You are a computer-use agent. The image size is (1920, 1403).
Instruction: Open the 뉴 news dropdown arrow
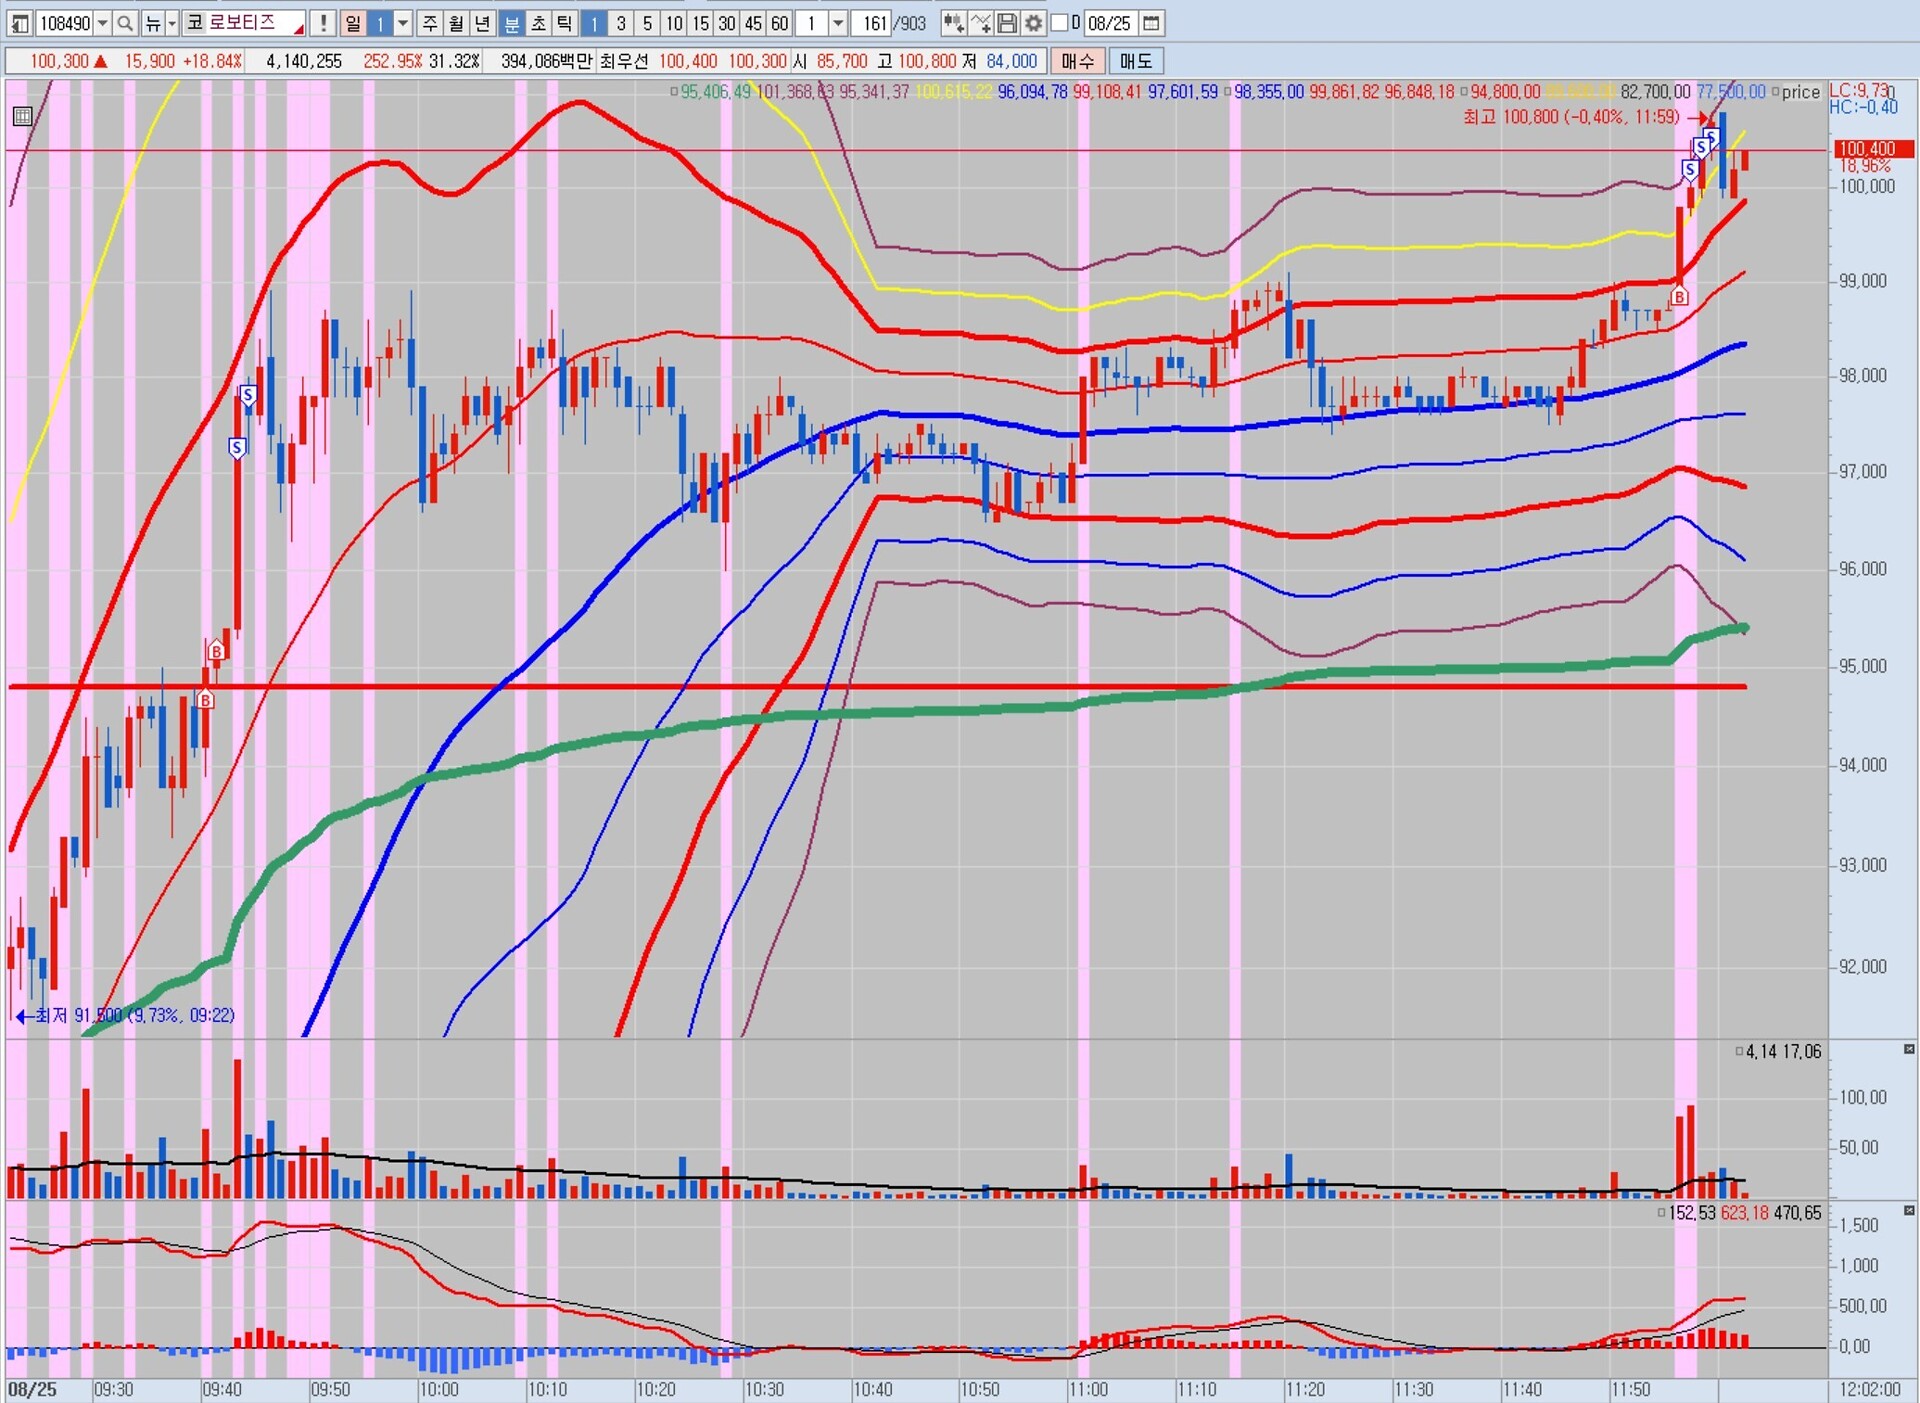click(172, 23)
